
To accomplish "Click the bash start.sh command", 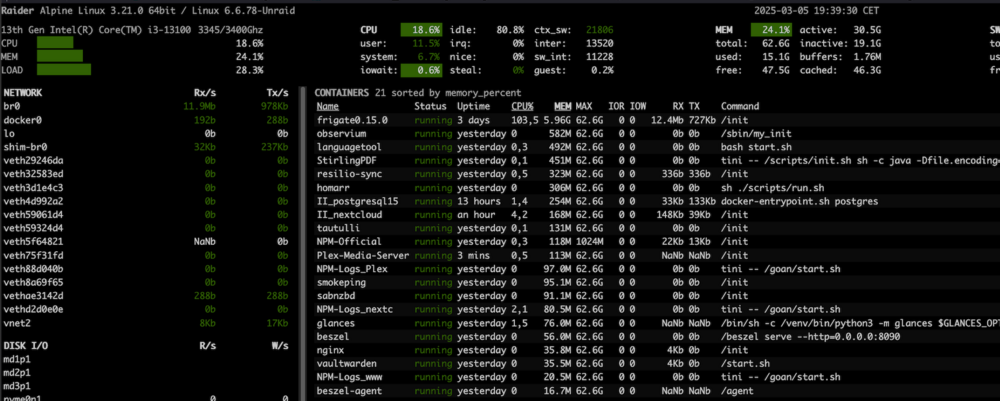I will (x=756, y=147).
